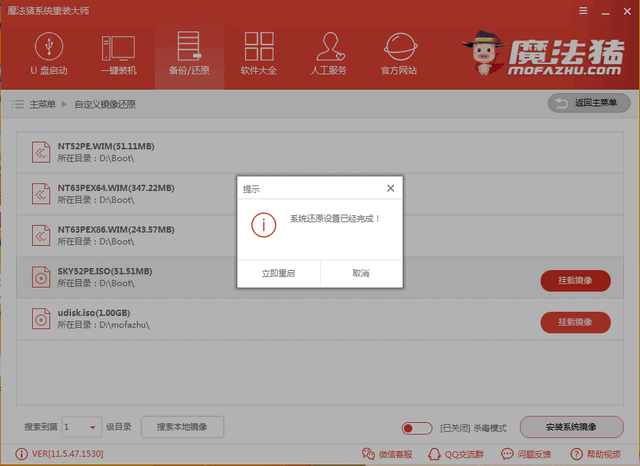Screen dimensions: 640x466
Task: Open the 一键装机 one-click install section
Action: click(x=119, y=53)
